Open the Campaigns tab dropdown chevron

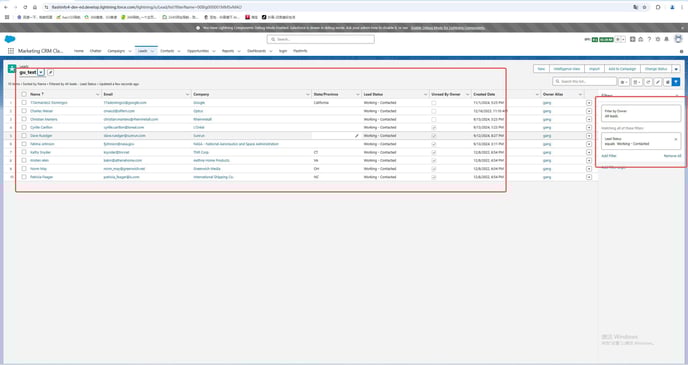coord(130,51)
